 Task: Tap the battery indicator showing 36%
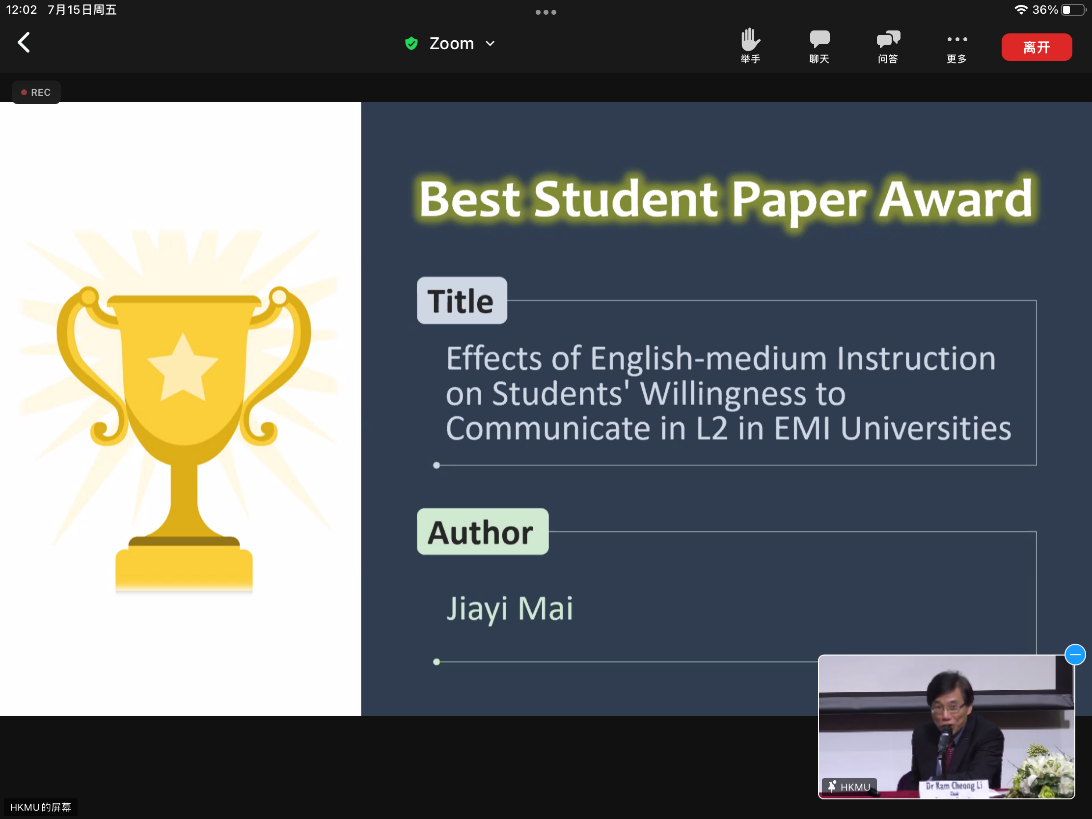click(1072, 10)
